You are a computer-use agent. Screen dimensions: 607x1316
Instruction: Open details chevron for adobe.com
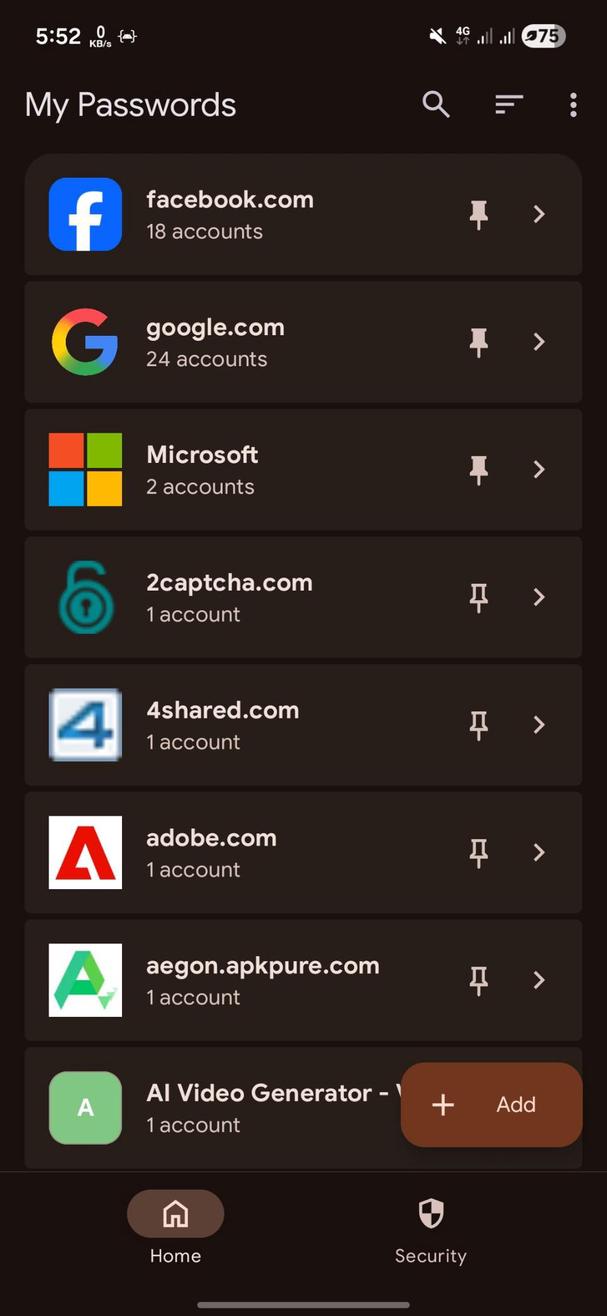click(538, 852)
